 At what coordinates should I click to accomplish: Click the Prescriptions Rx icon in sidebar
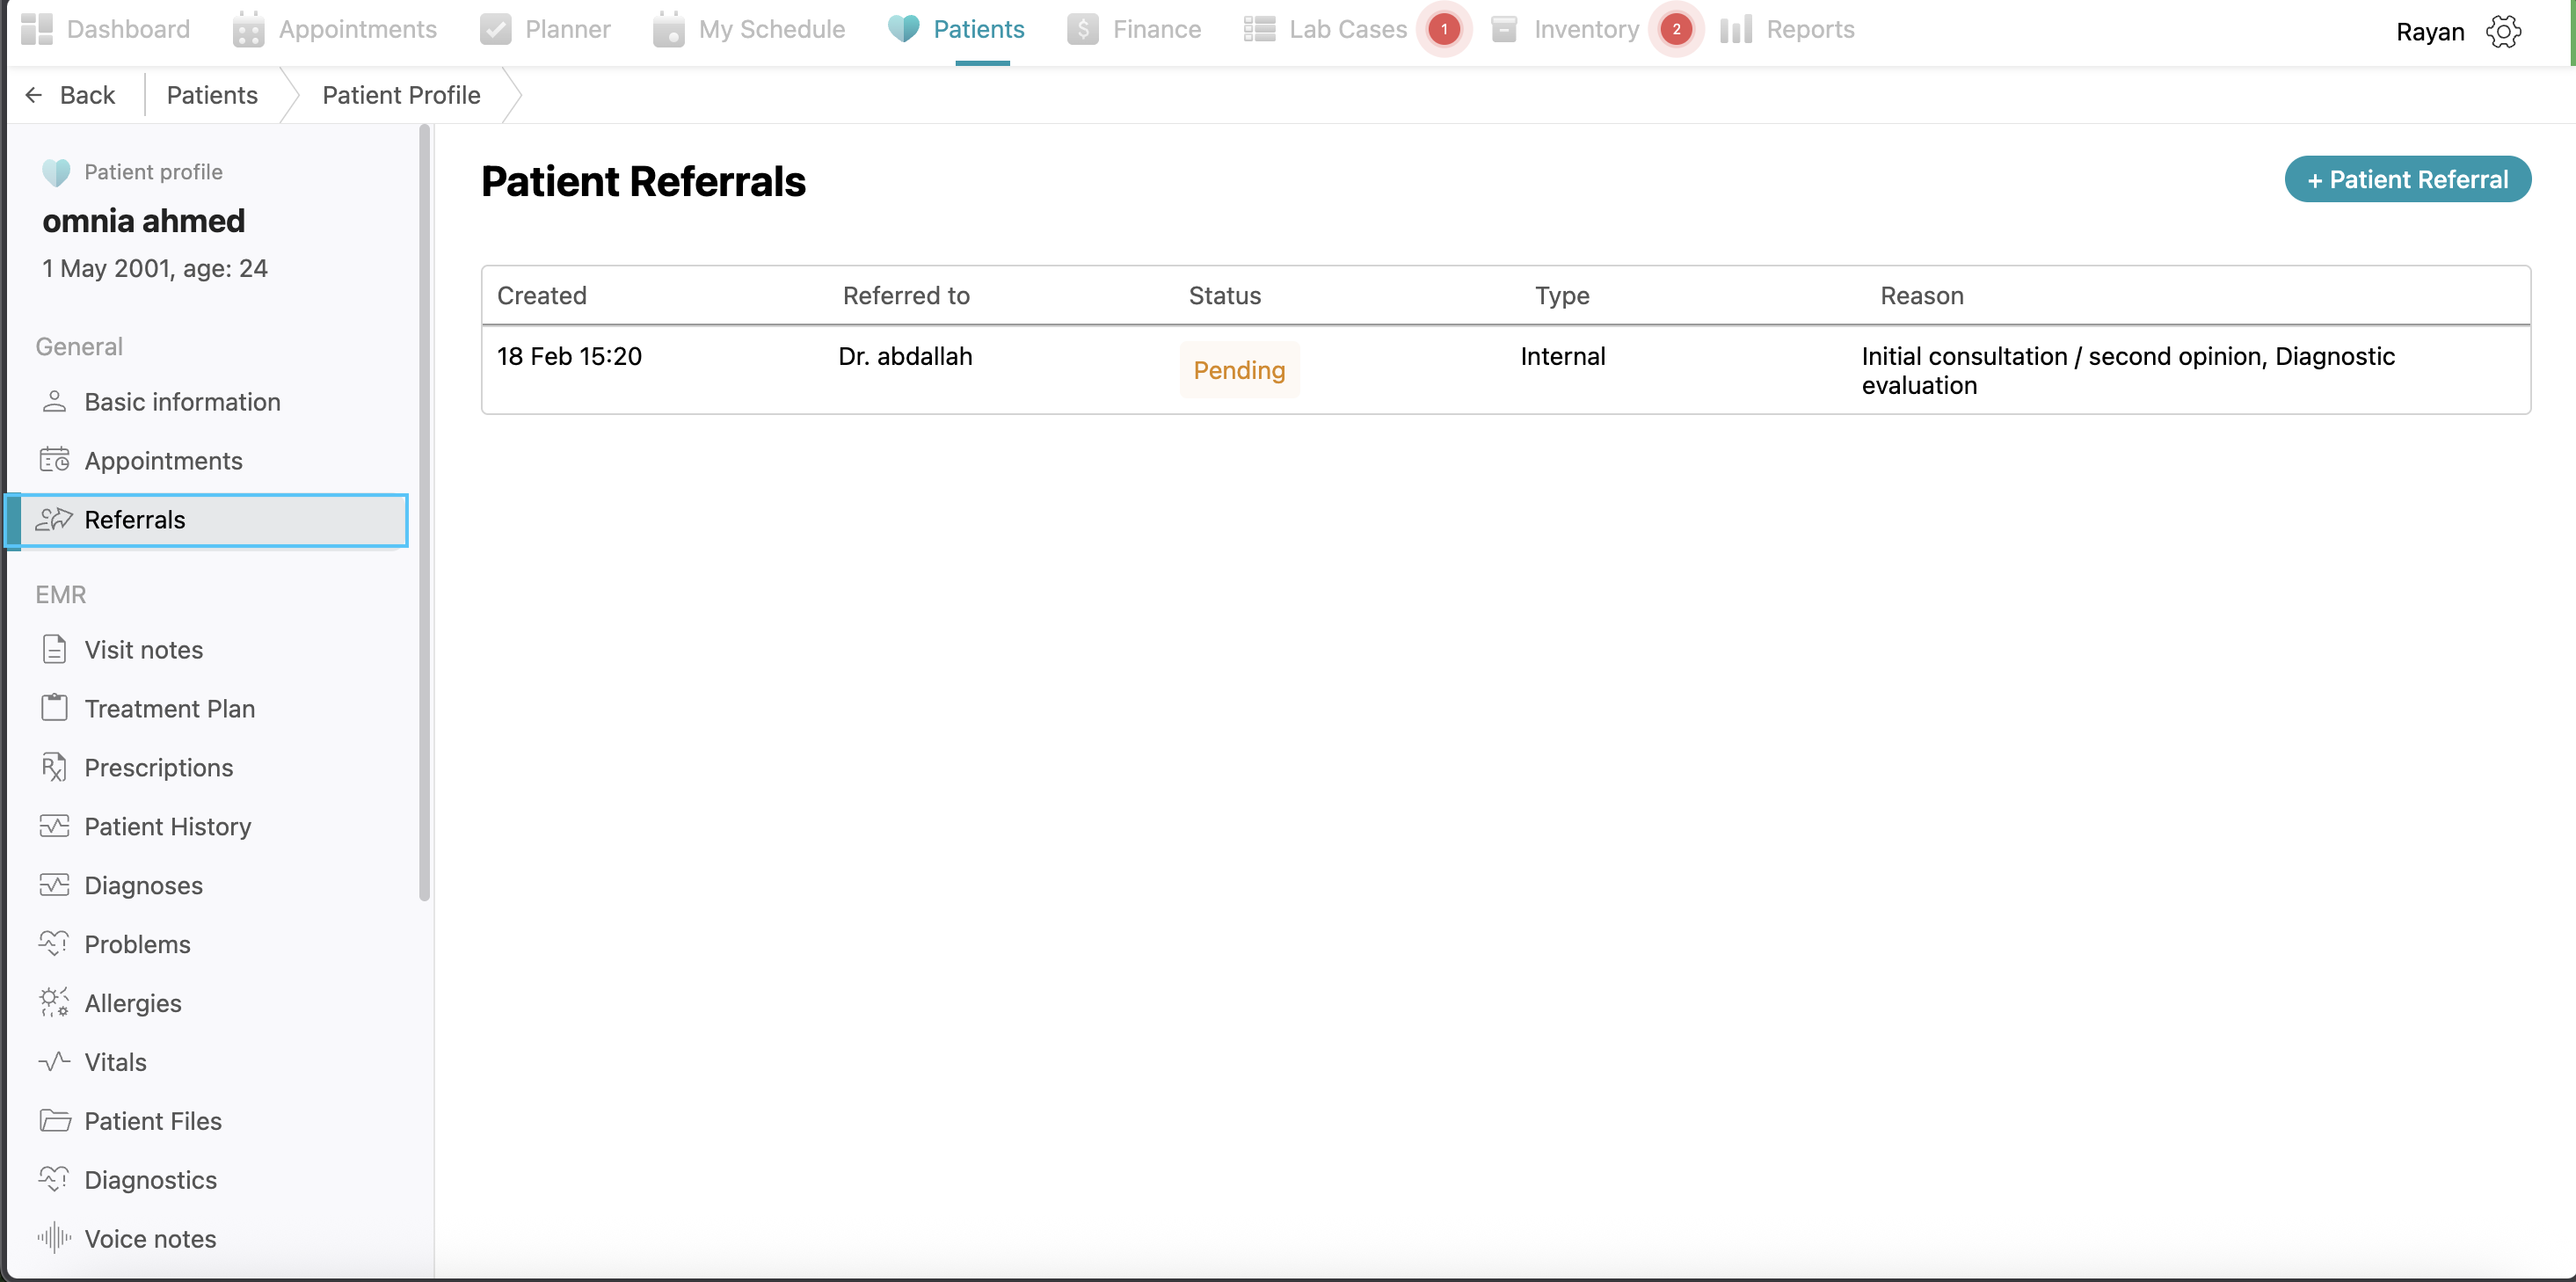click(54, 767)
